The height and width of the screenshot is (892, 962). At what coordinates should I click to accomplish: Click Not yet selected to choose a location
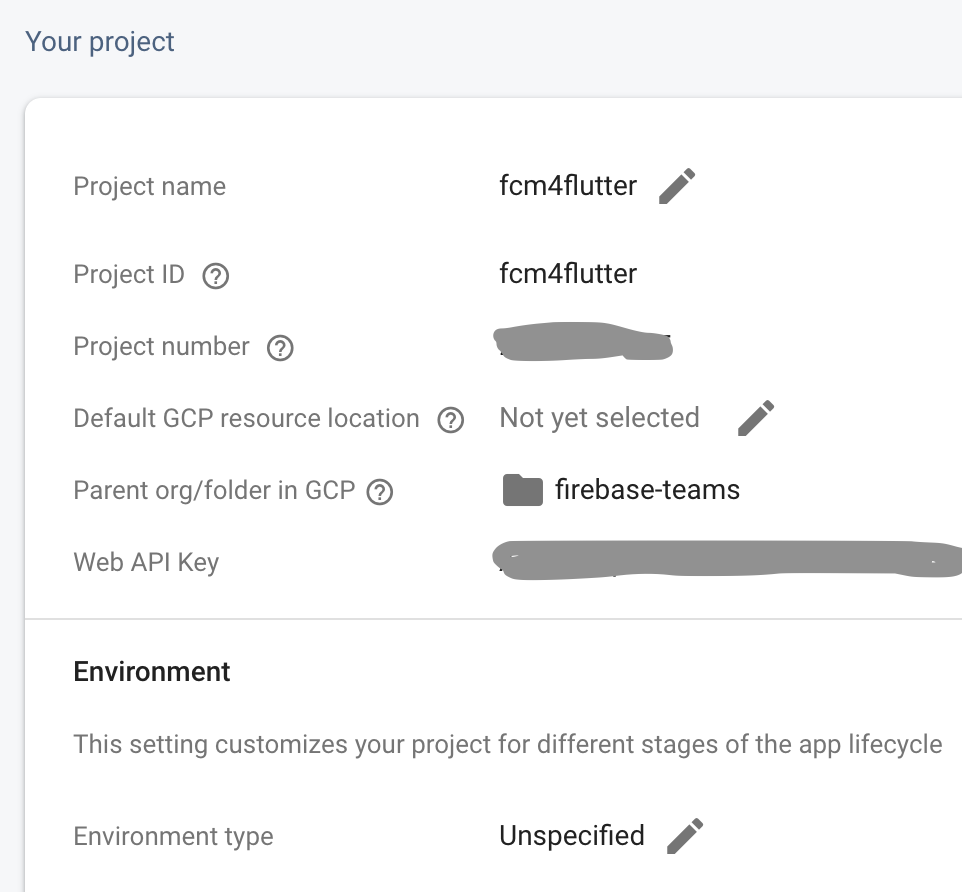pyautogui.click(x=599, y=418)
